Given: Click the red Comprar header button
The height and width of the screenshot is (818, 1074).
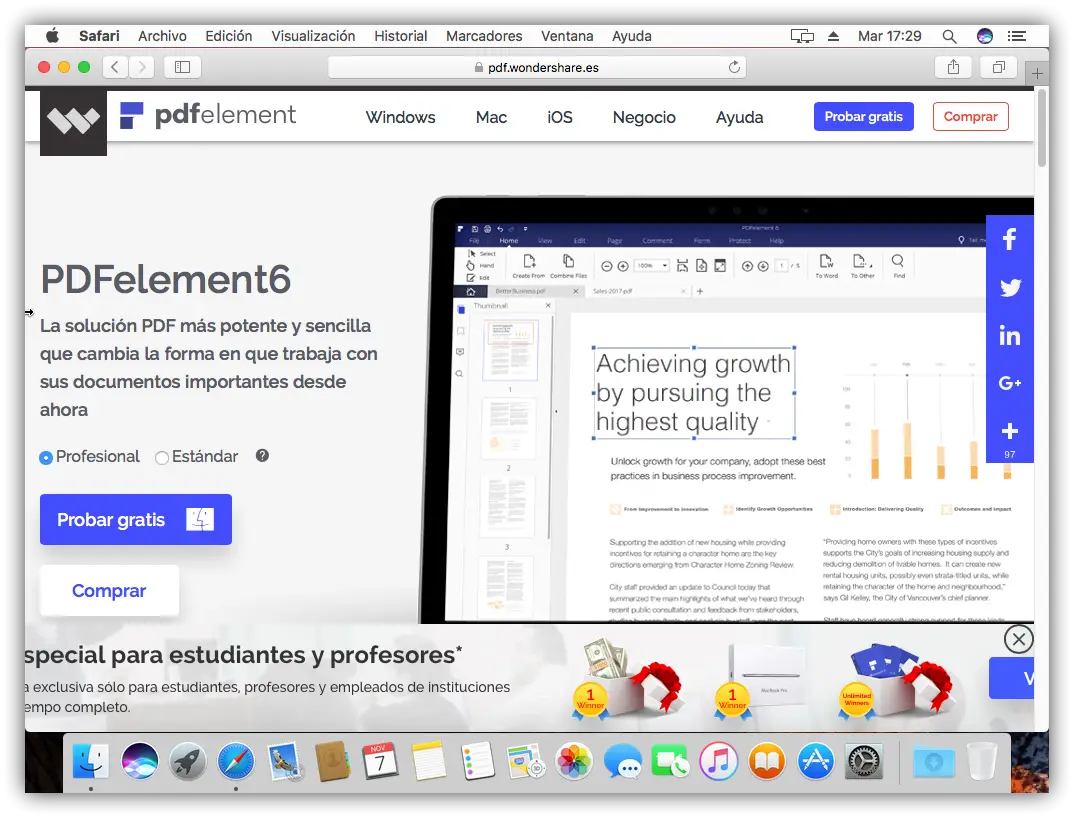Looking at the screenshot, I should (971, 116).
